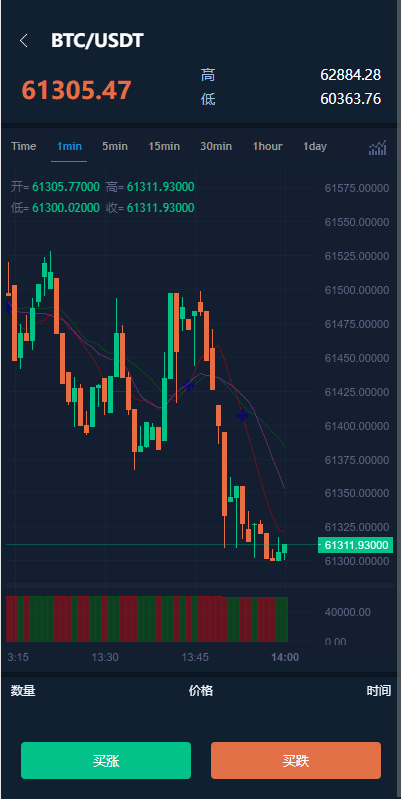Click the upper blue cross chart marker
401x799 pixels.
(x=189, y=385)
